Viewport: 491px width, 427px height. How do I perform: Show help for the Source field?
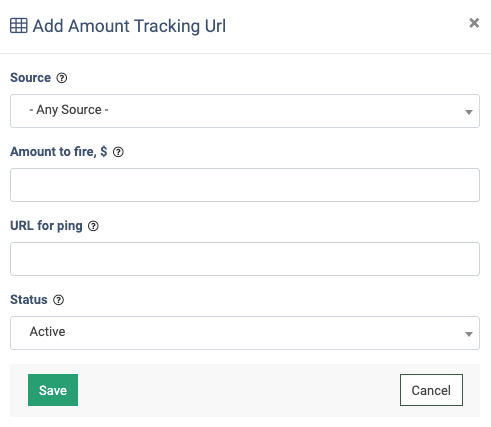point(62,78)
